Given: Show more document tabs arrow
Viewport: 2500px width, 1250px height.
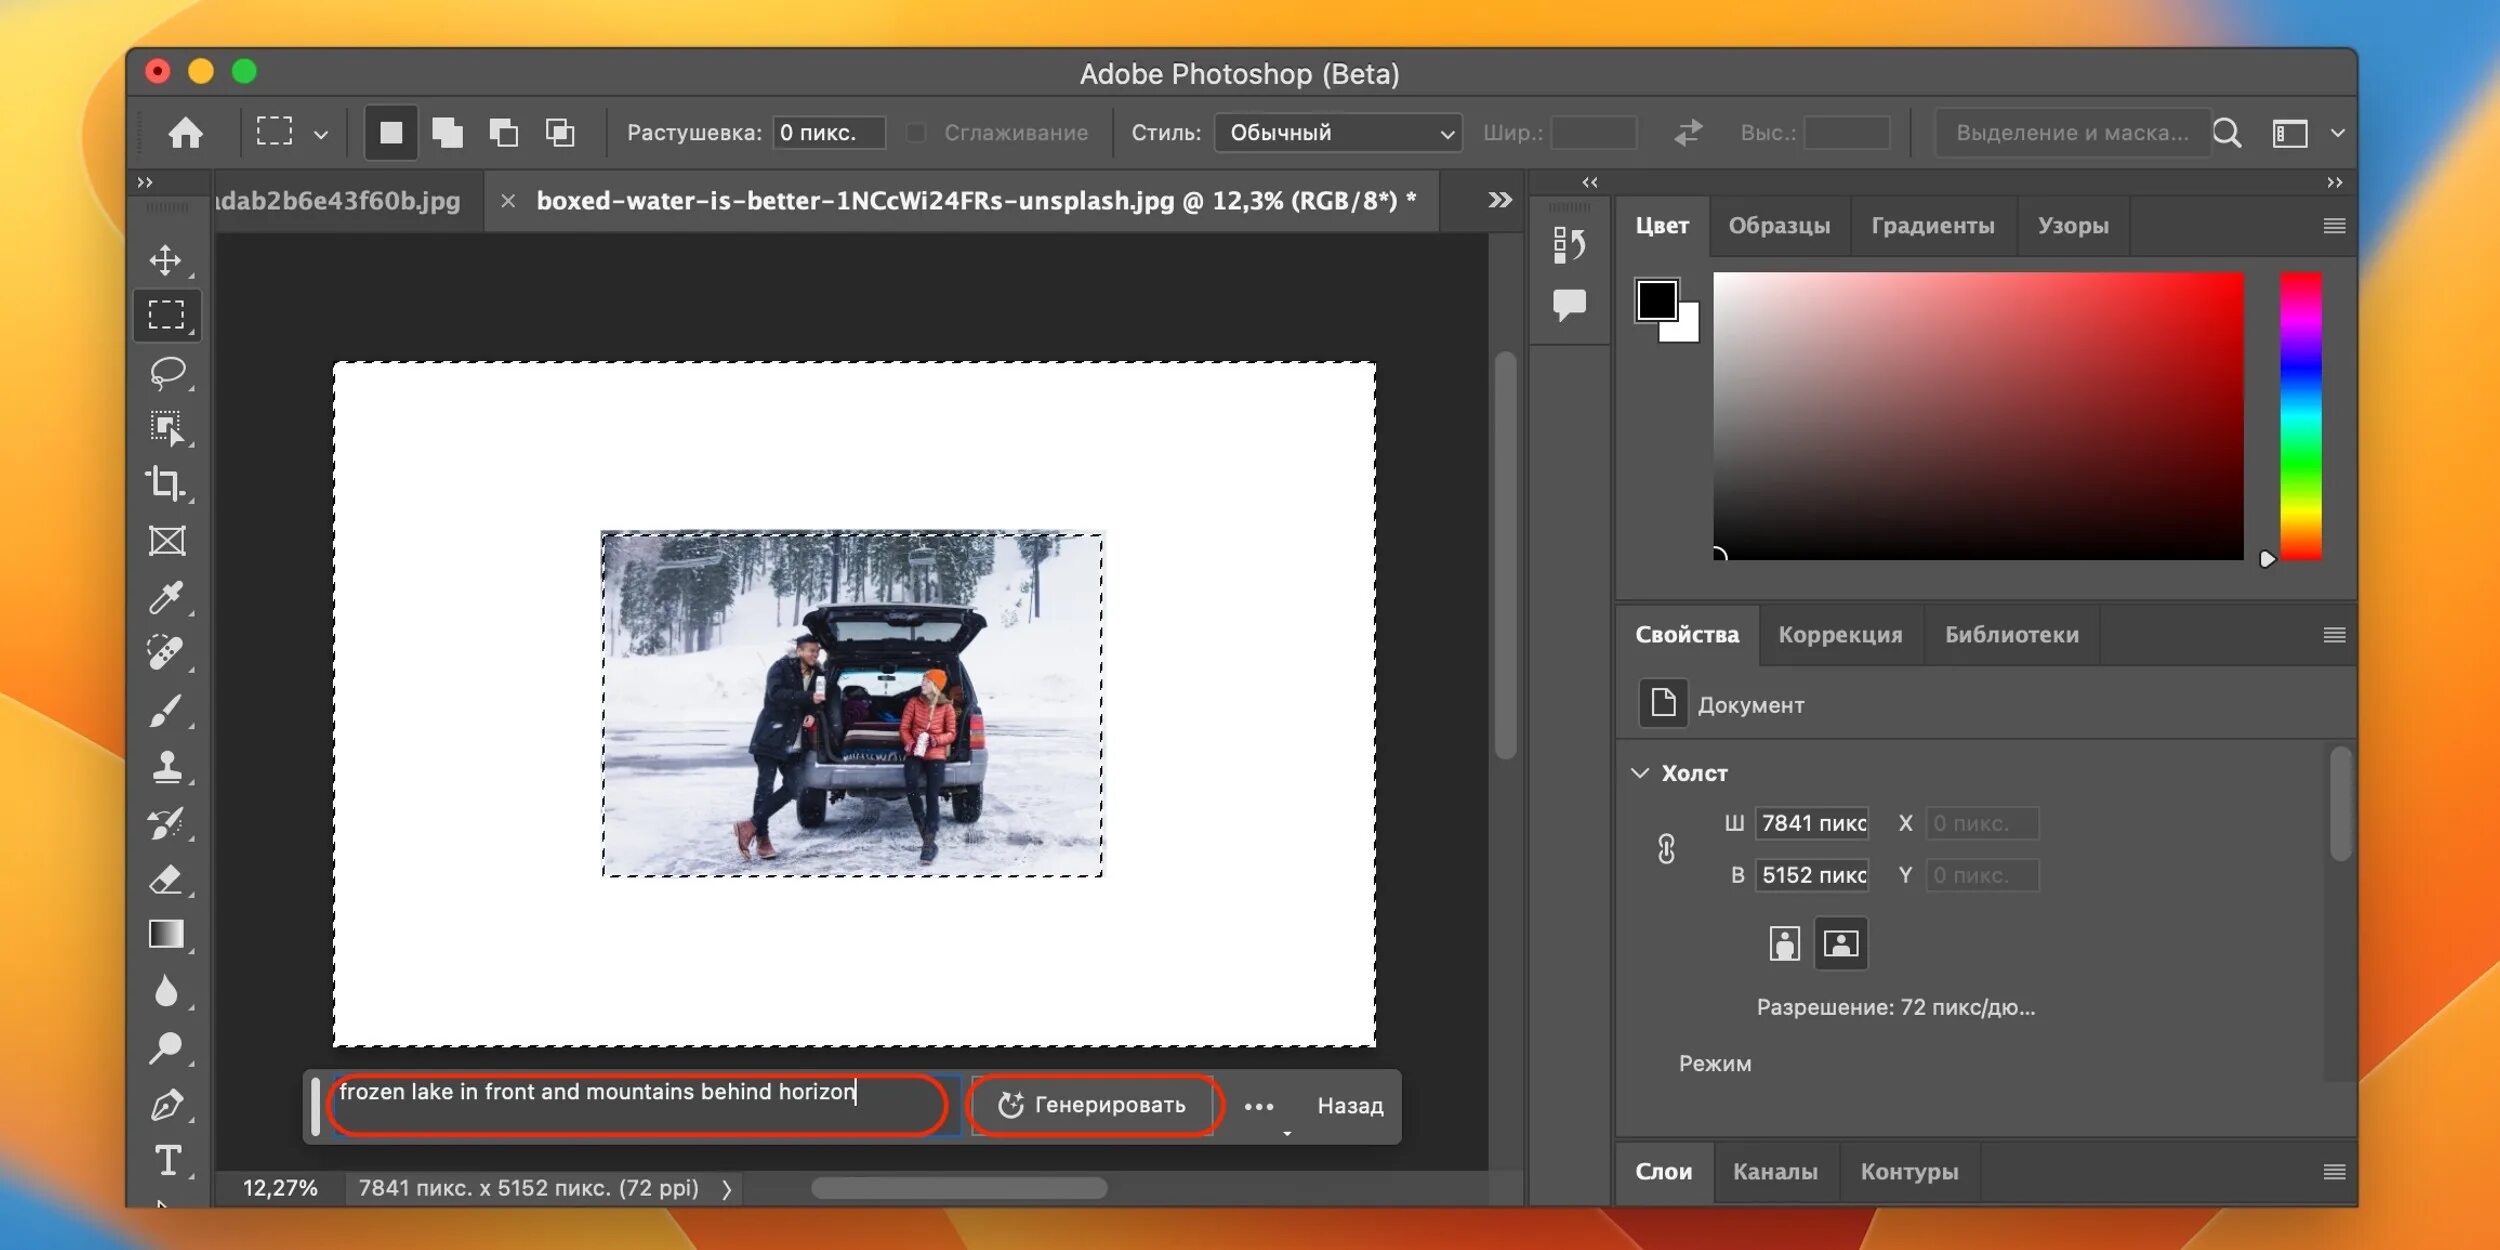Looking at the screenshot, I should point(1500,200).
